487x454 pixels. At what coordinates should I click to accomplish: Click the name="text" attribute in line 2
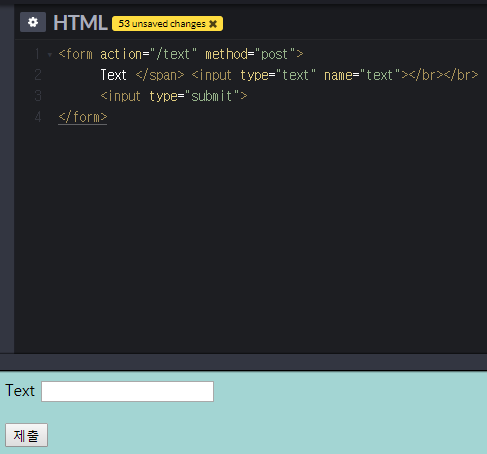click(362, 75)
